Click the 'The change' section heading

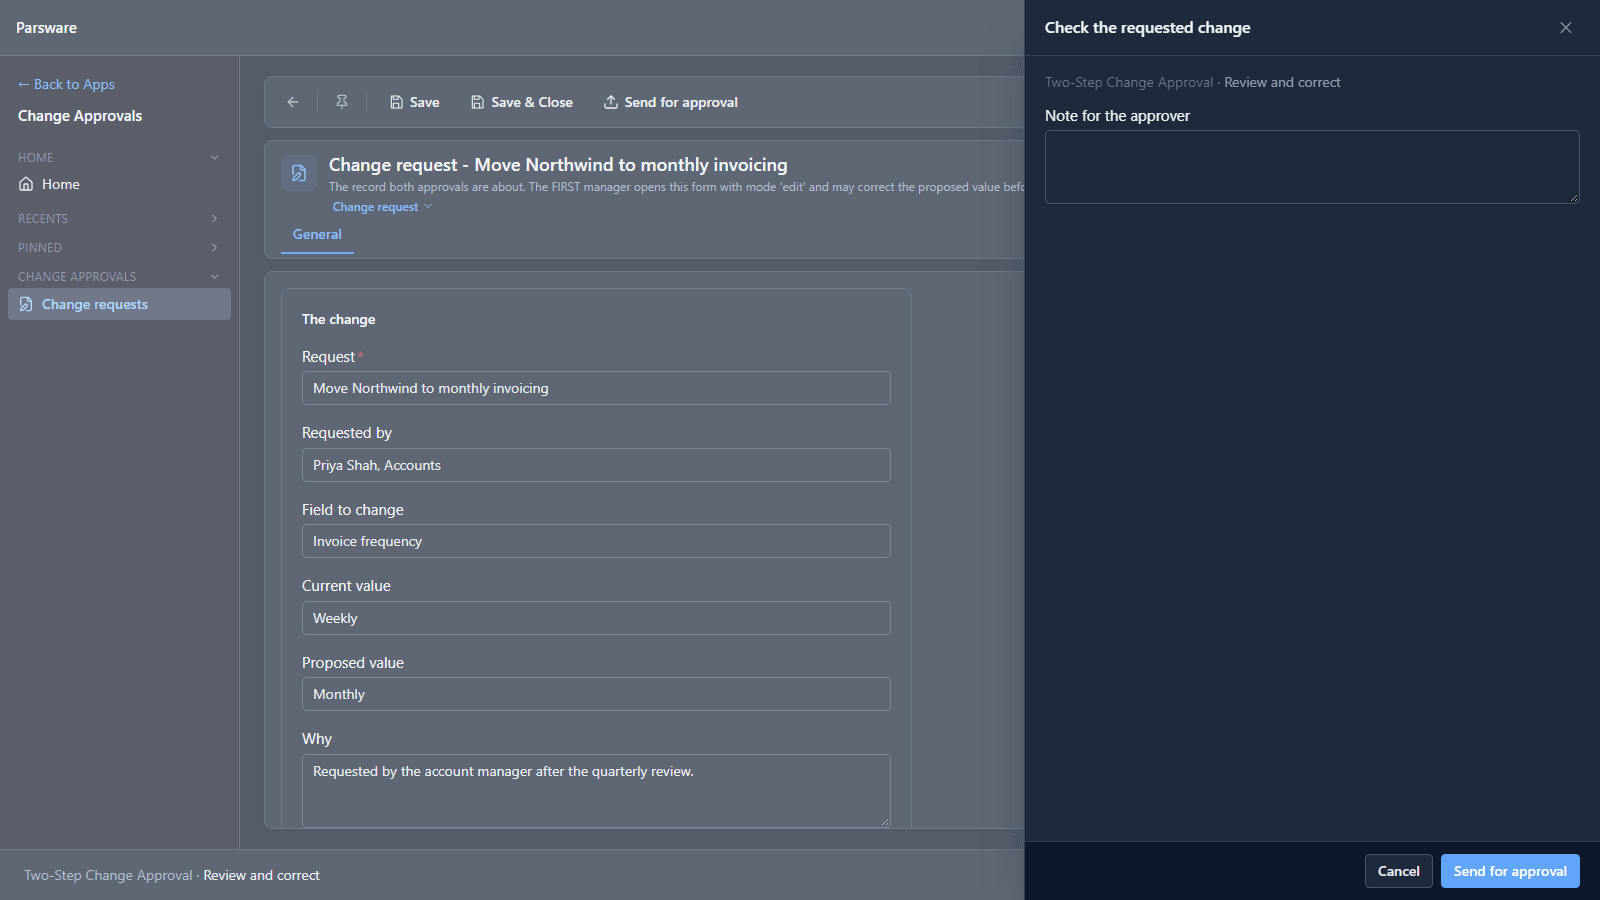coord(339,319)
